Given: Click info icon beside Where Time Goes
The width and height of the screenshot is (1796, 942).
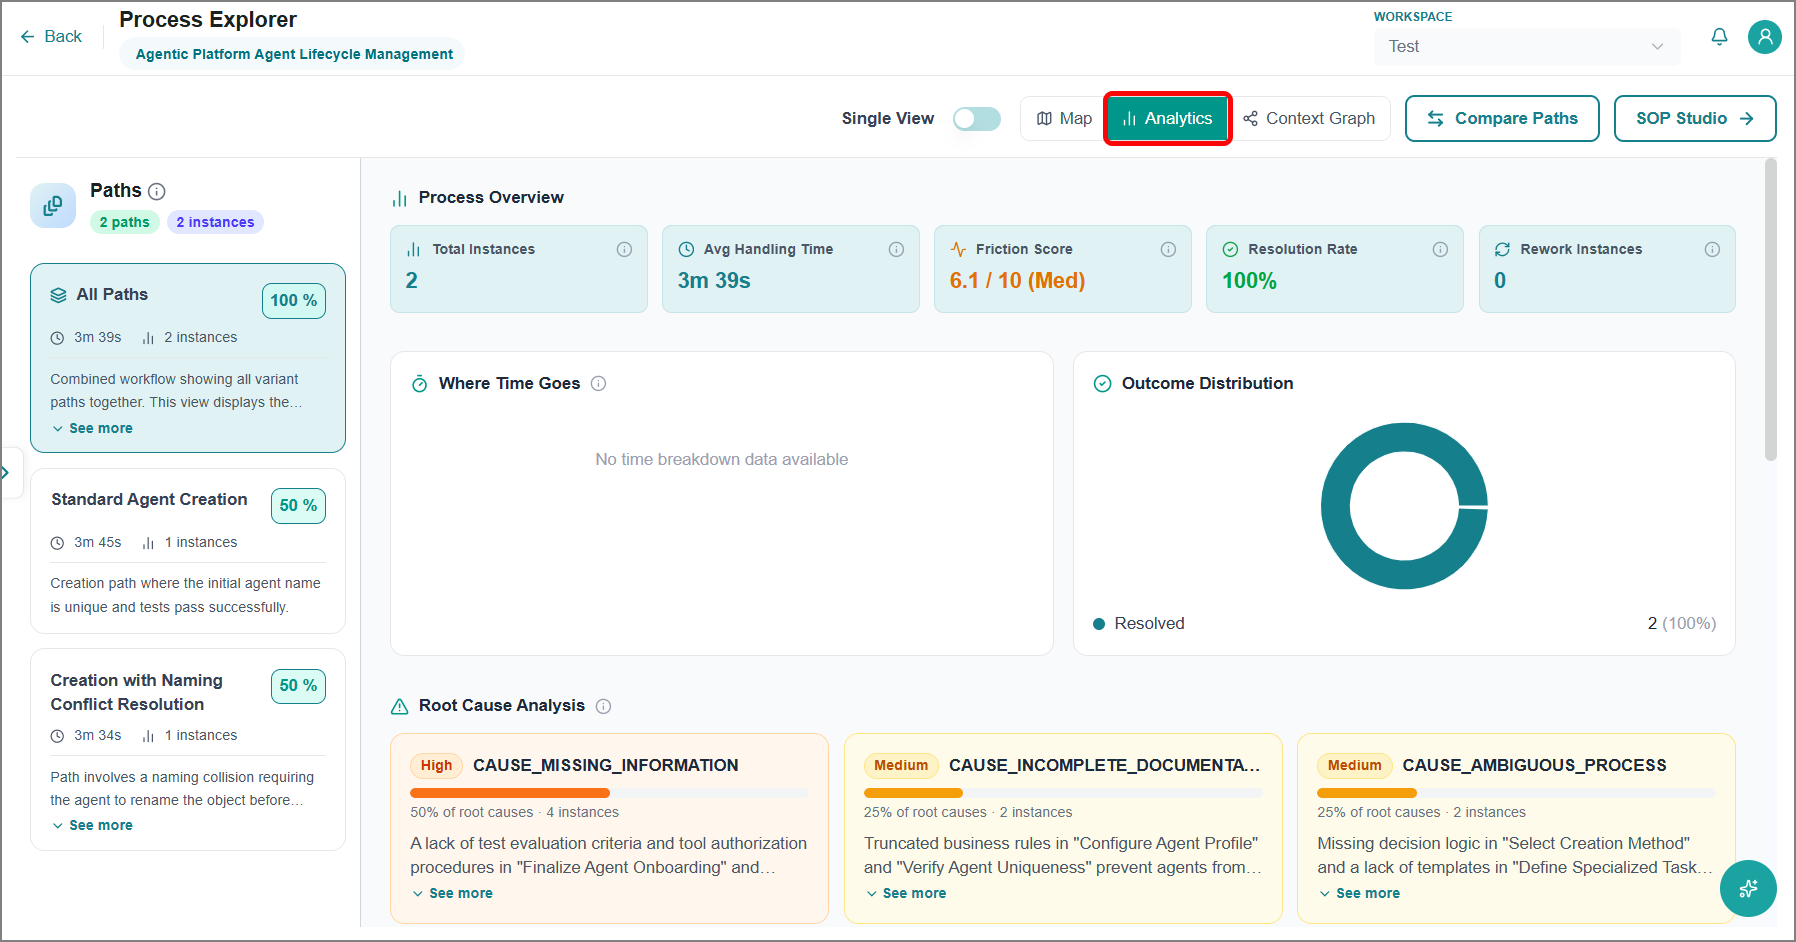Looking at the screenshot, I should (598, 383).
